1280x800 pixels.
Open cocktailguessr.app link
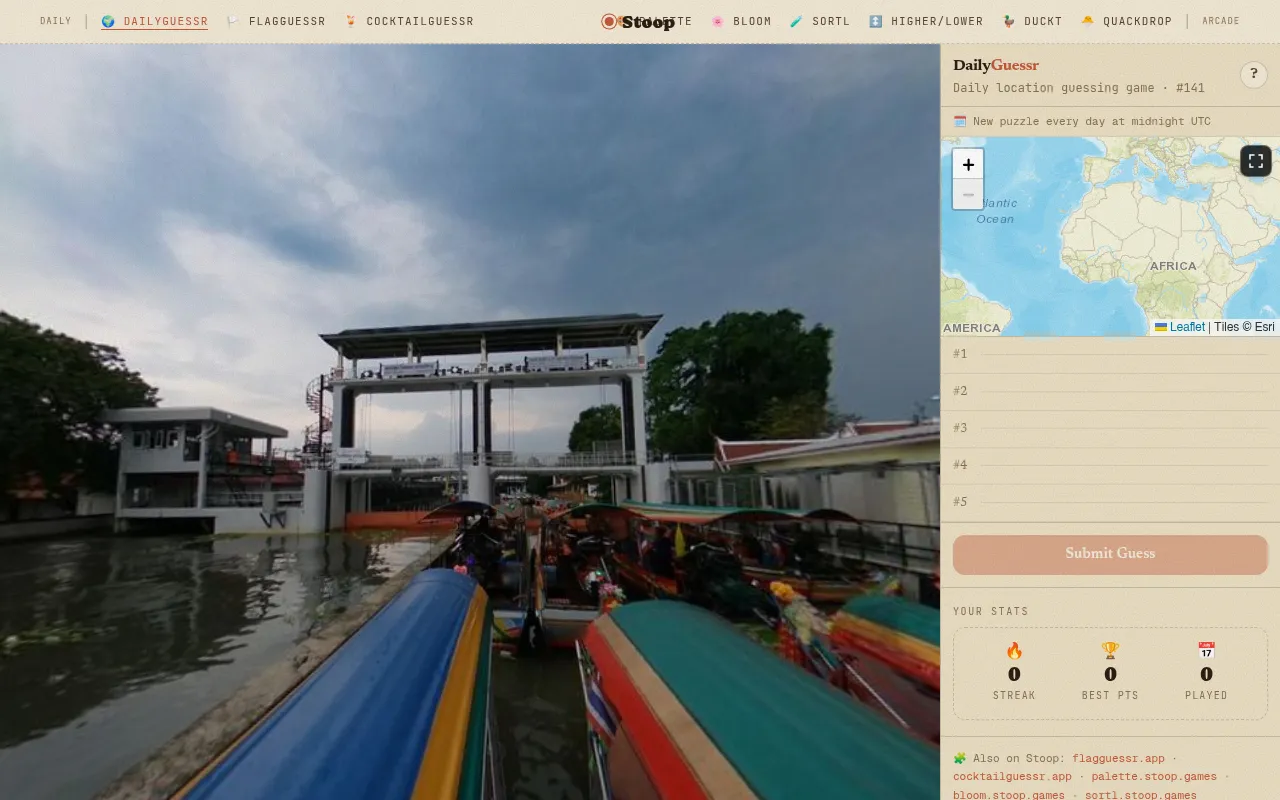tap(1012, 776)
